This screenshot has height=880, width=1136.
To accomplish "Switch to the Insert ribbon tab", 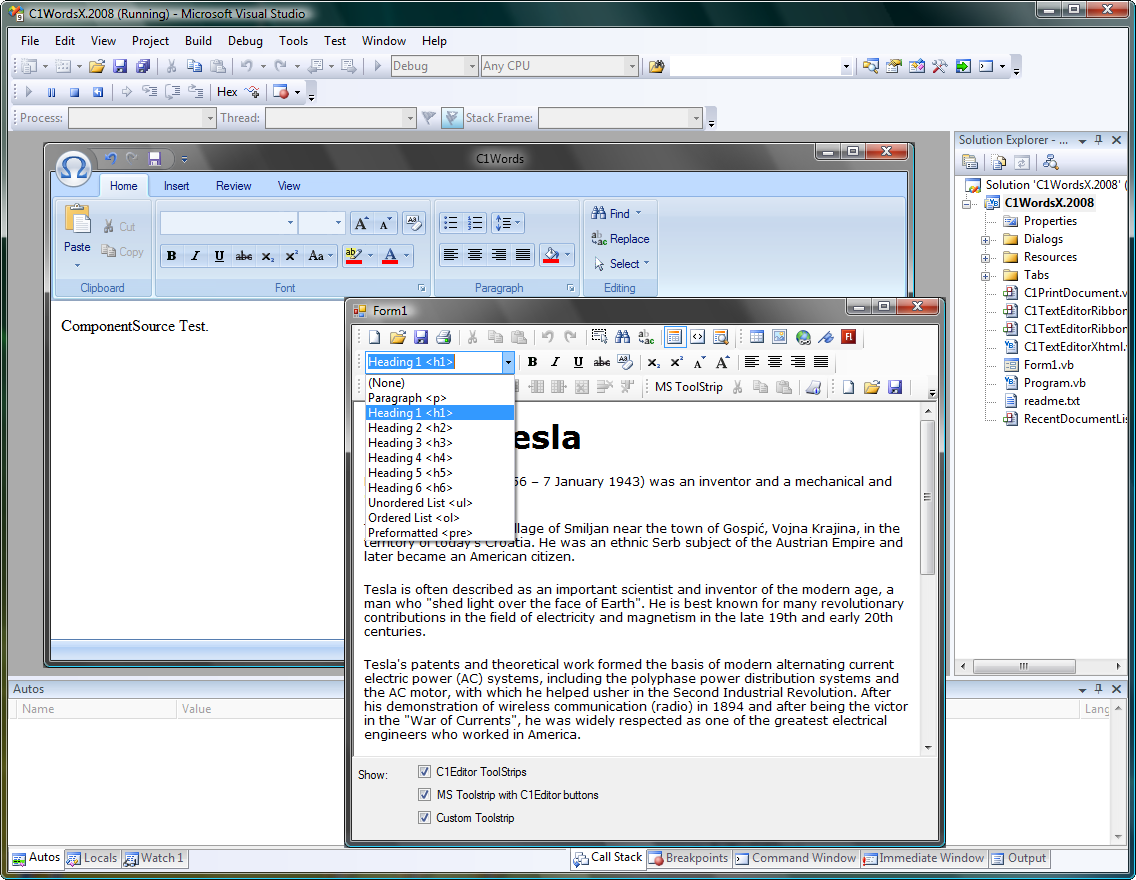I will click(x=176, y=186).
